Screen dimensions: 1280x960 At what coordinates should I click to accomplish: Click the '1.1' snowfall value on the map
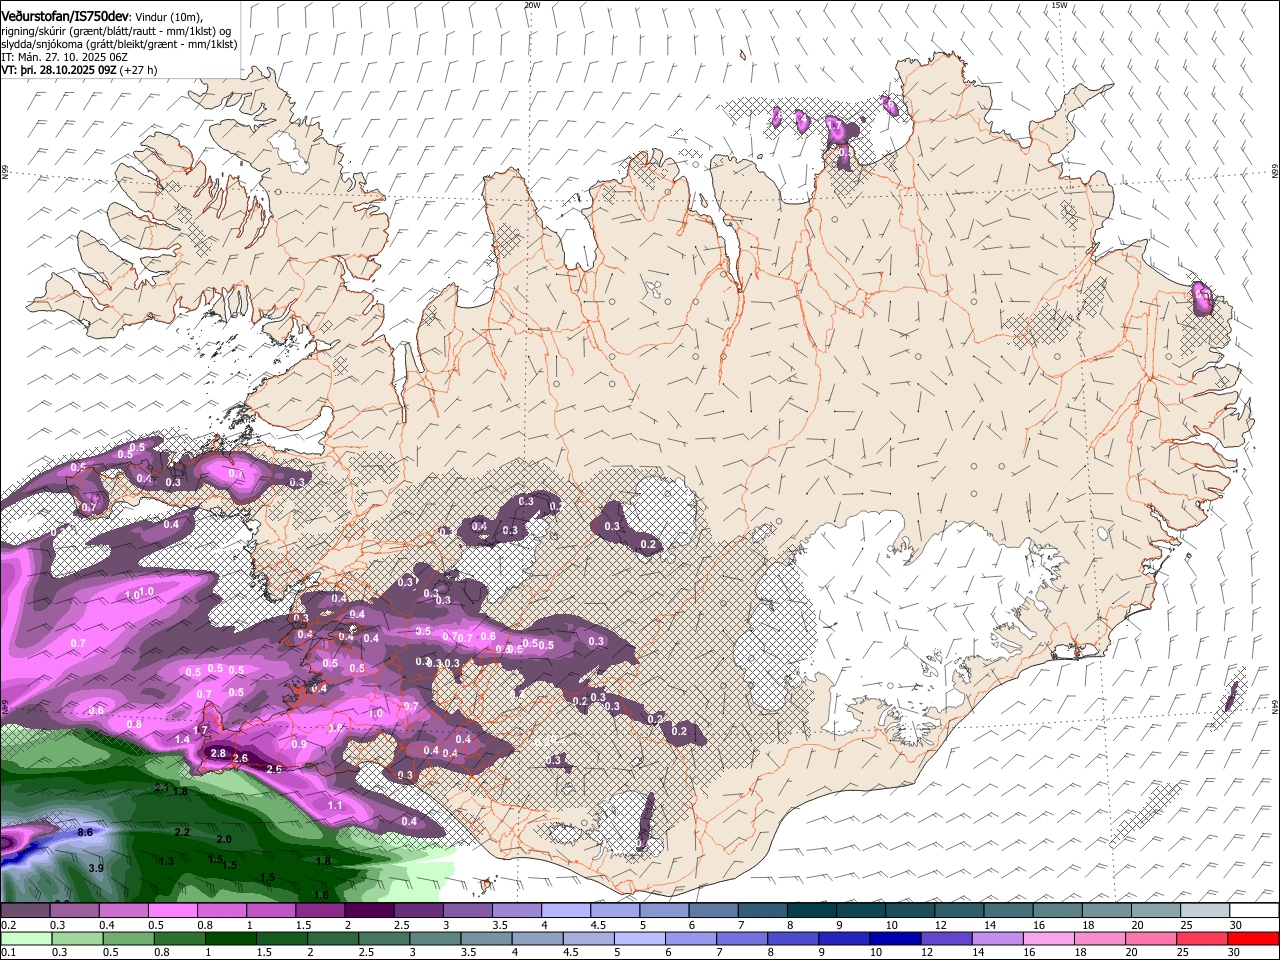(x=335, y=805)
